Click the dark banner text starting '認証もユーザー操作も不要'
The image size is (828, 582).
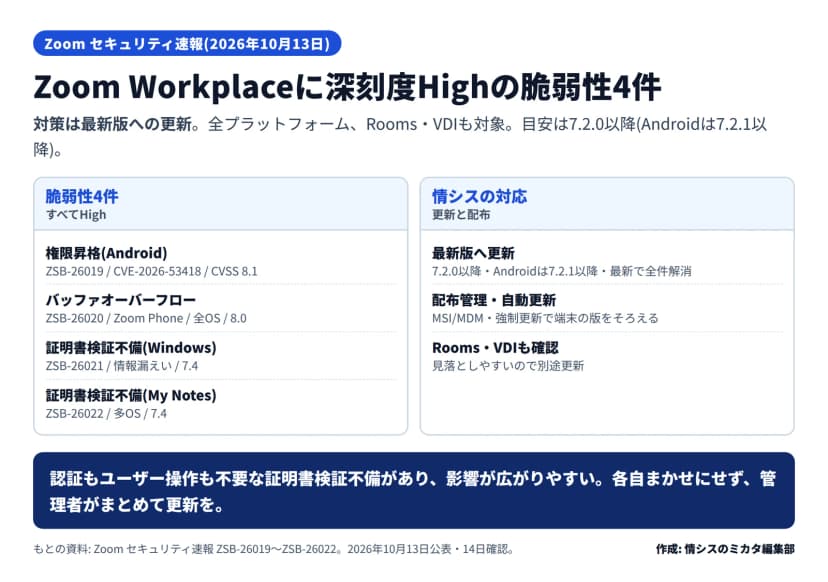pyautogui.click(x=413, y=491)
